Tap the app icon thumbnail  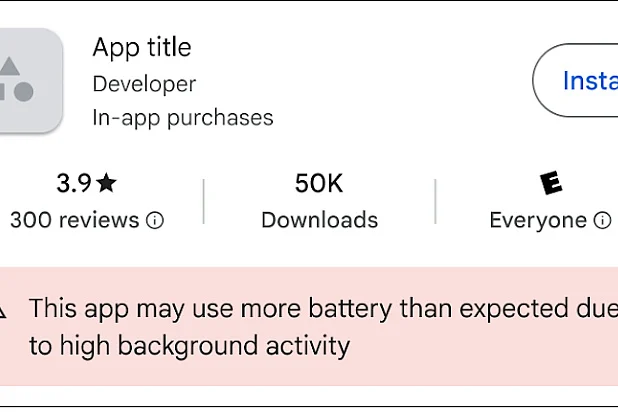[x=28, y=80]
